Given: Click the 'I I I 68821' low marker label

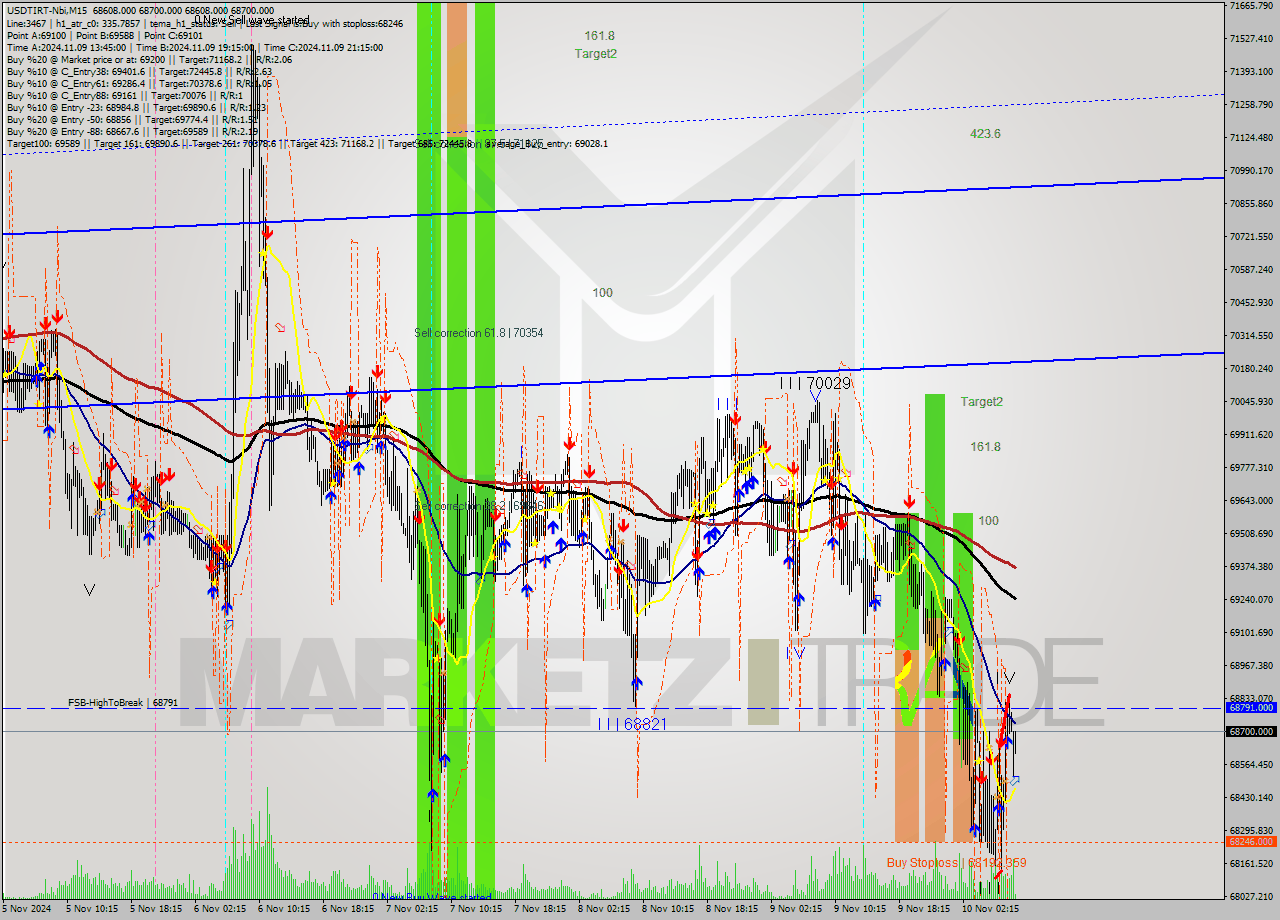Looking at the screenshot, I should (632, 723).
